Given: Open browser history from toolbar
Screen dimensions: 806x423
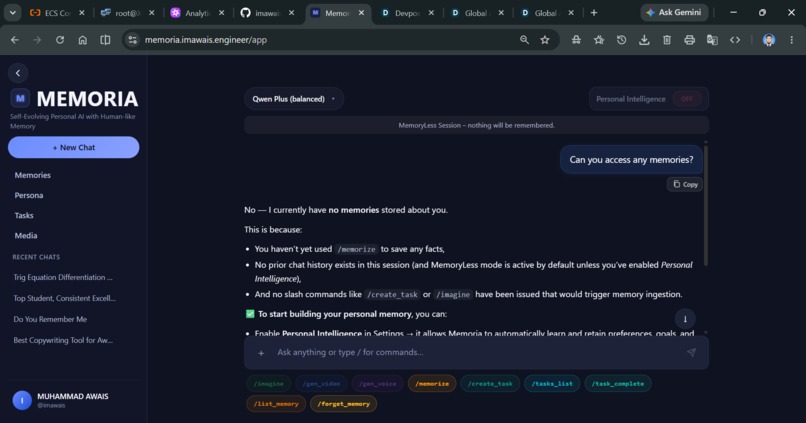Looking at the screenshot, I should (x=621, y=40).
